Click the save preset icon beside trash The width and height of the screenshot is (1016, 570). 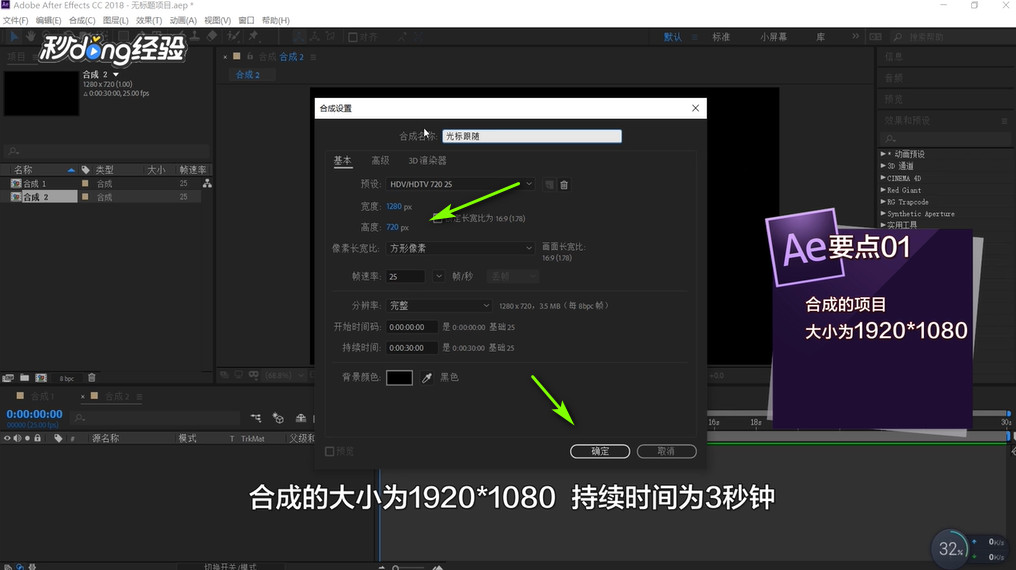(x=549, y=185)
